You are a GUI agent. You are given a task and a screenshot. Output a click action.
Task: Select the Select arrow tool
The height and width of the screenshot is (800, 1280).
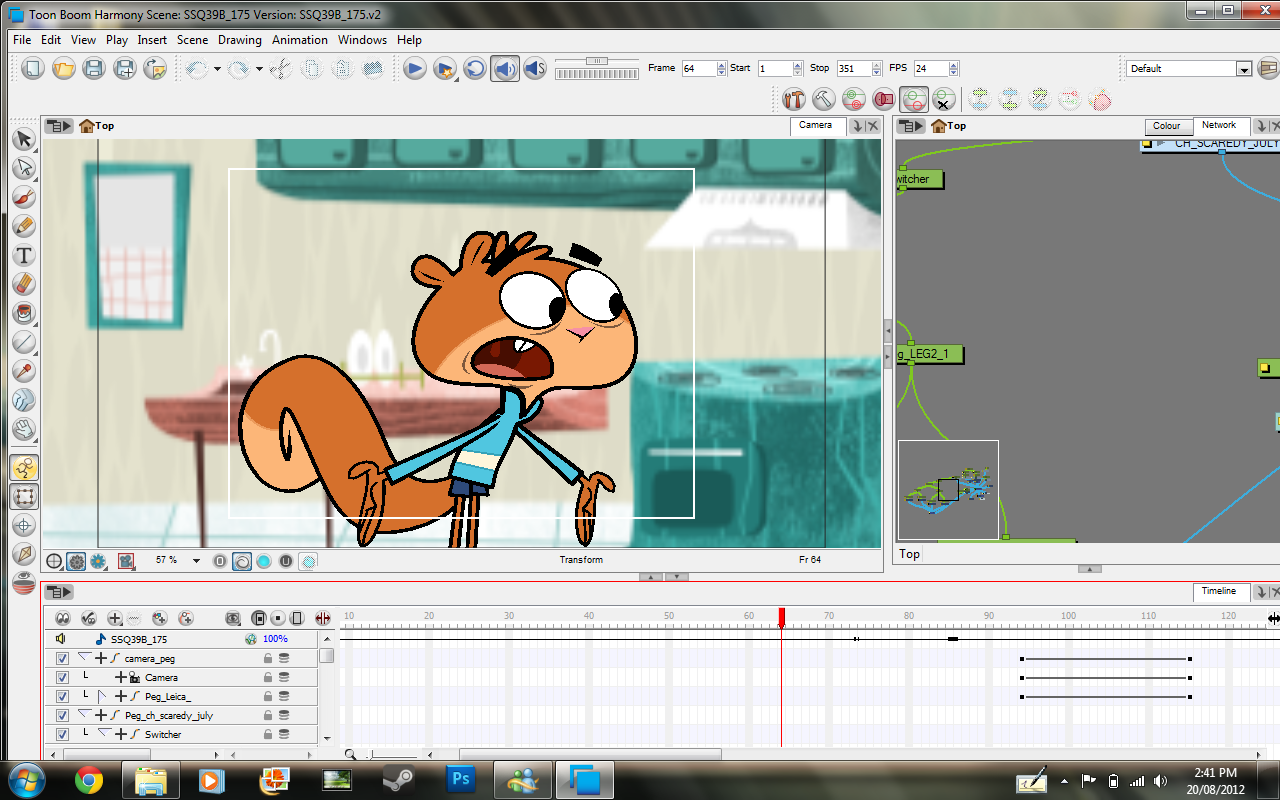(x=24, y=139)
